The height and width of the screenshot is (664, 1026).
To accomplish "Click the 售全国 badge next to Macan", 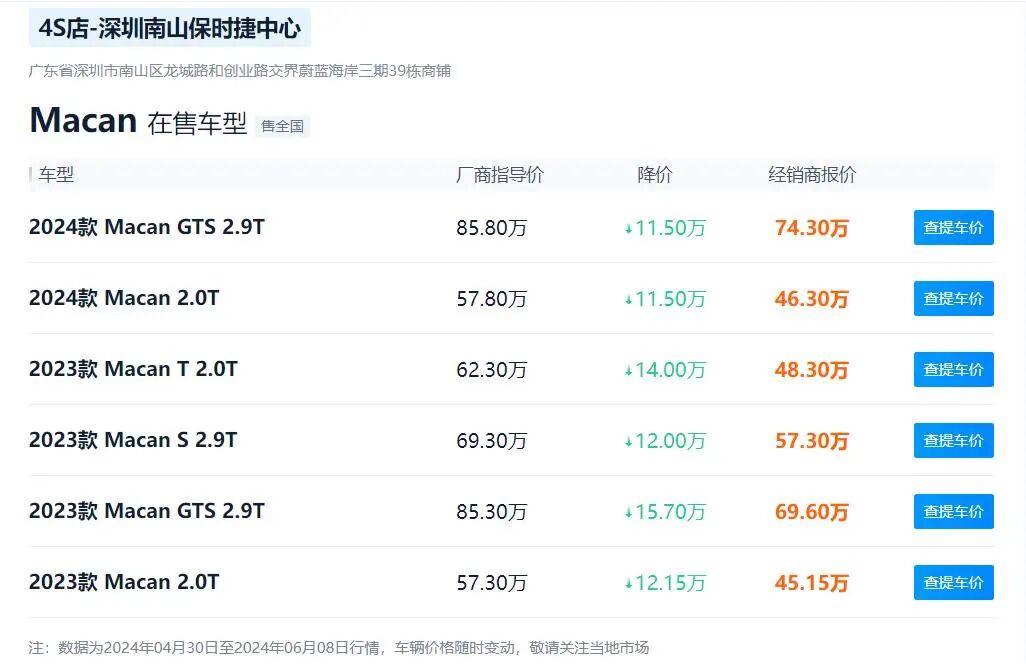I will coord(284,126).
